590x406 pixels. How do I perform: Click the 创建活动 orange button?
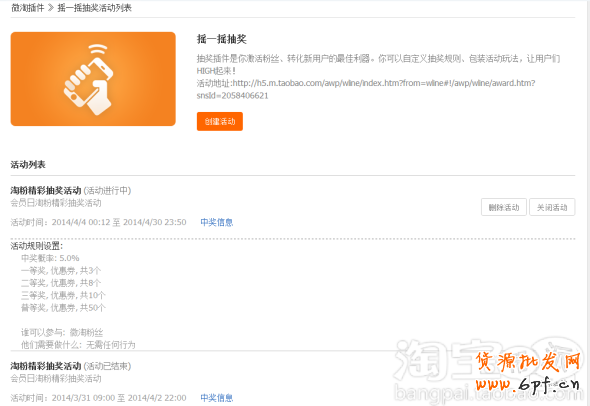tap(220, 122)
